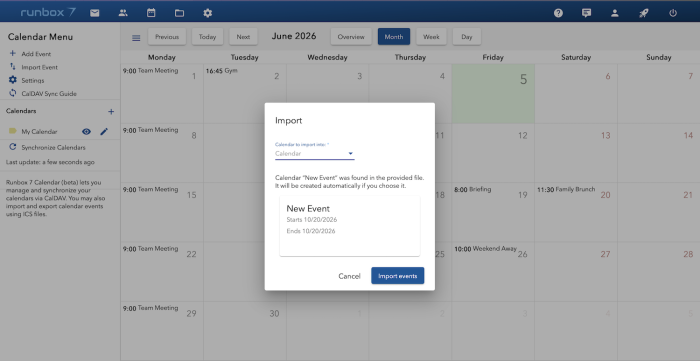Open the Help question mark icon
Image resolution: width=700 pixels, height=361 pixels.
558,13
